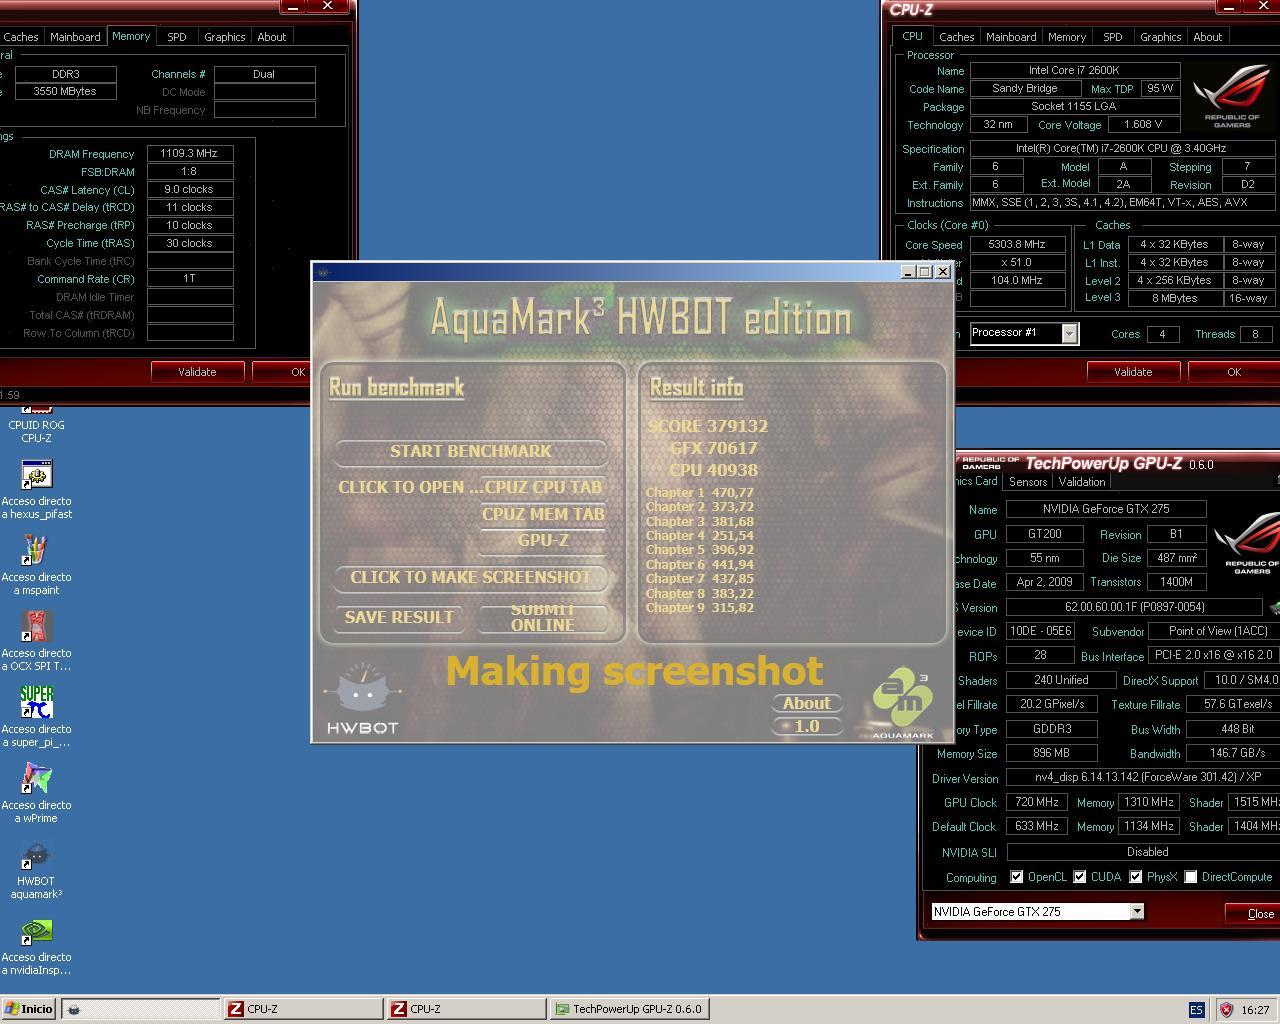Click SUBMIT ONLINE in AquaMark

pos(543,618)
